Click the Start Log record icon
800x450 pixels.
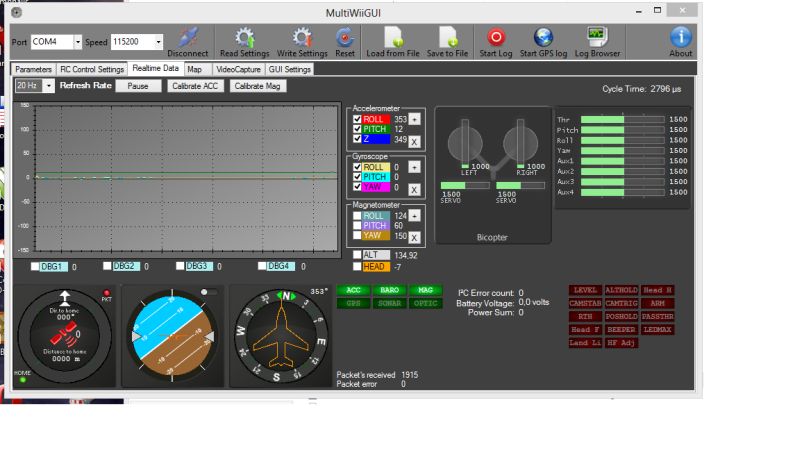(x=495, y=37)
